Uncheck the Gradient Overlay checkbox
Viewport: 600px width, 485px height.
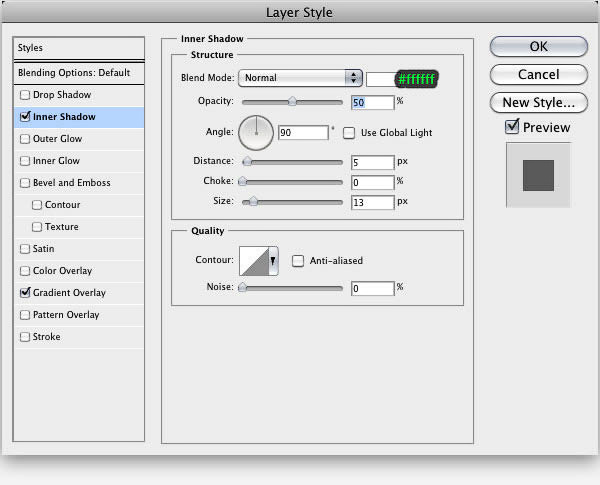point(25,292)
